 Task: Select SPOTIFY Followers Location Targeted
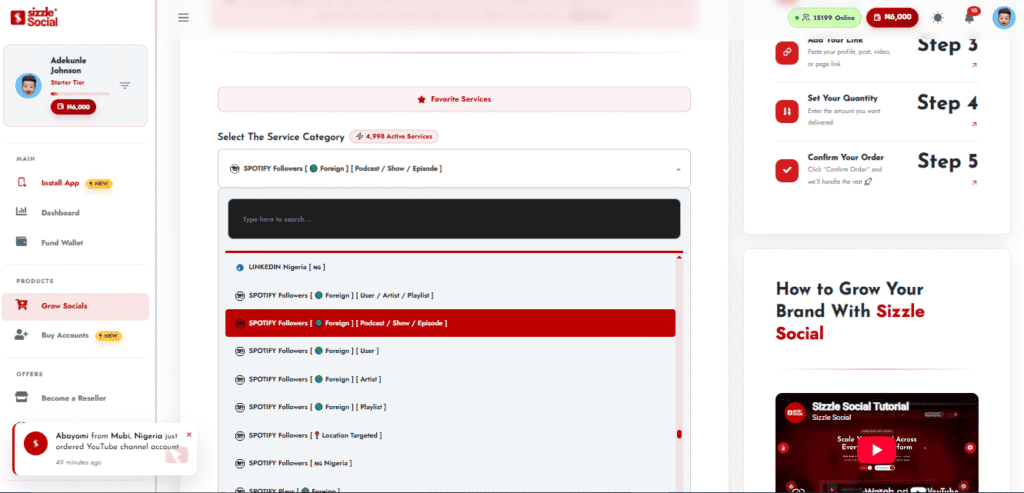pyautogui.click(x=451, y=436)
